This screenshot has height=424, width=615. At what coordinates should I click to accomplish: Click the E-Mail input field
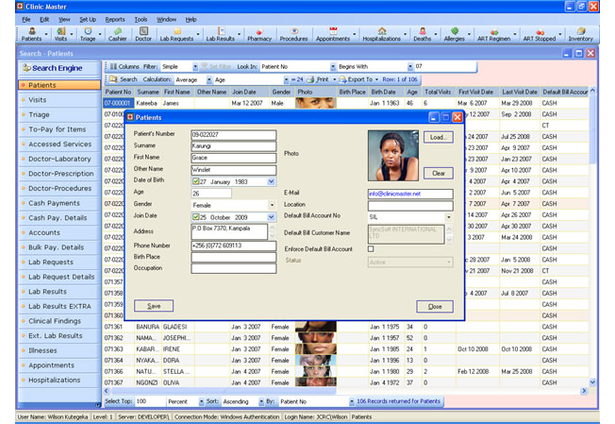[410, 194]
